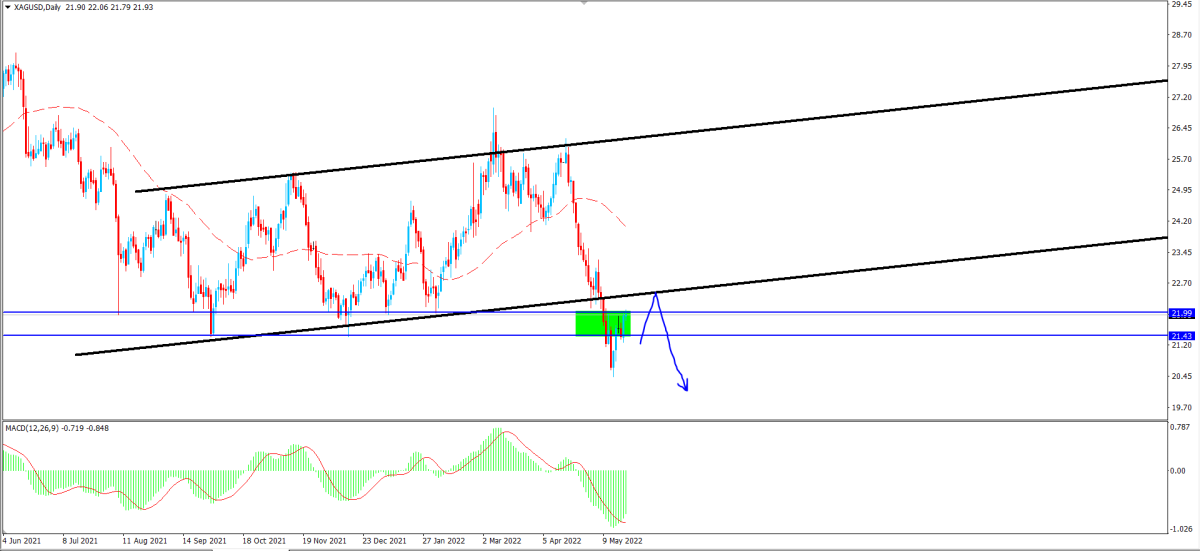Image resolution: width=1200 pixels, height=551 pixels.
Task: Click the 24.95 price scale value
Action: click(x=1181, y=190)
